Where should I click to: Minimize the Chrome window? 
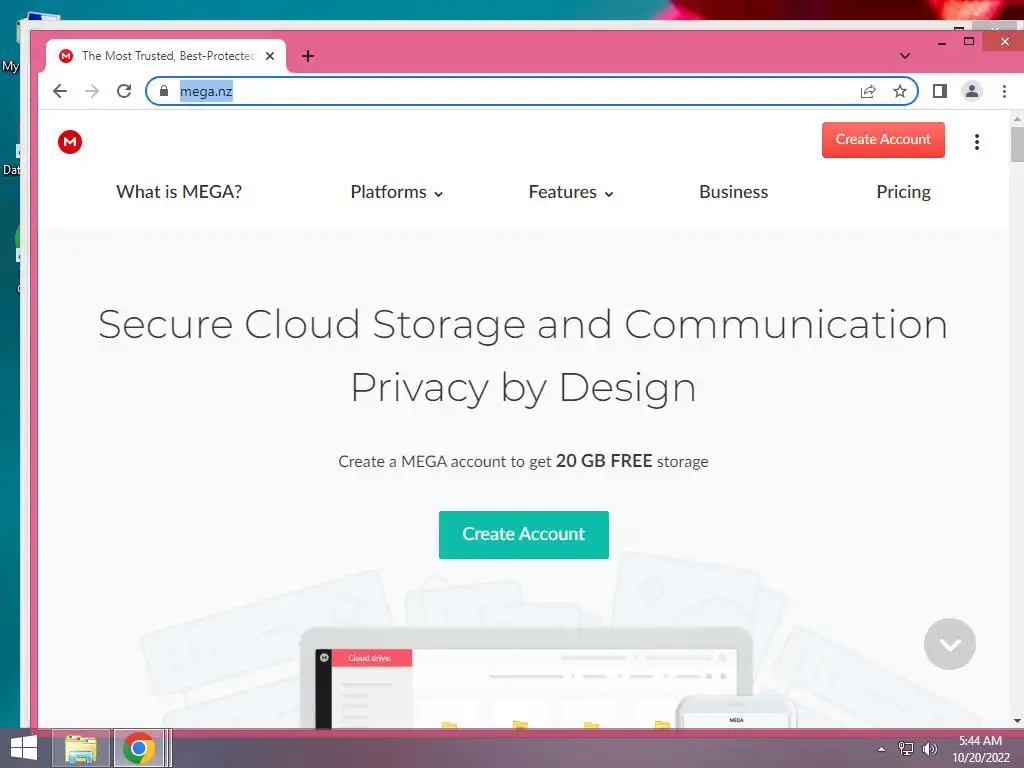click(942, 42)
